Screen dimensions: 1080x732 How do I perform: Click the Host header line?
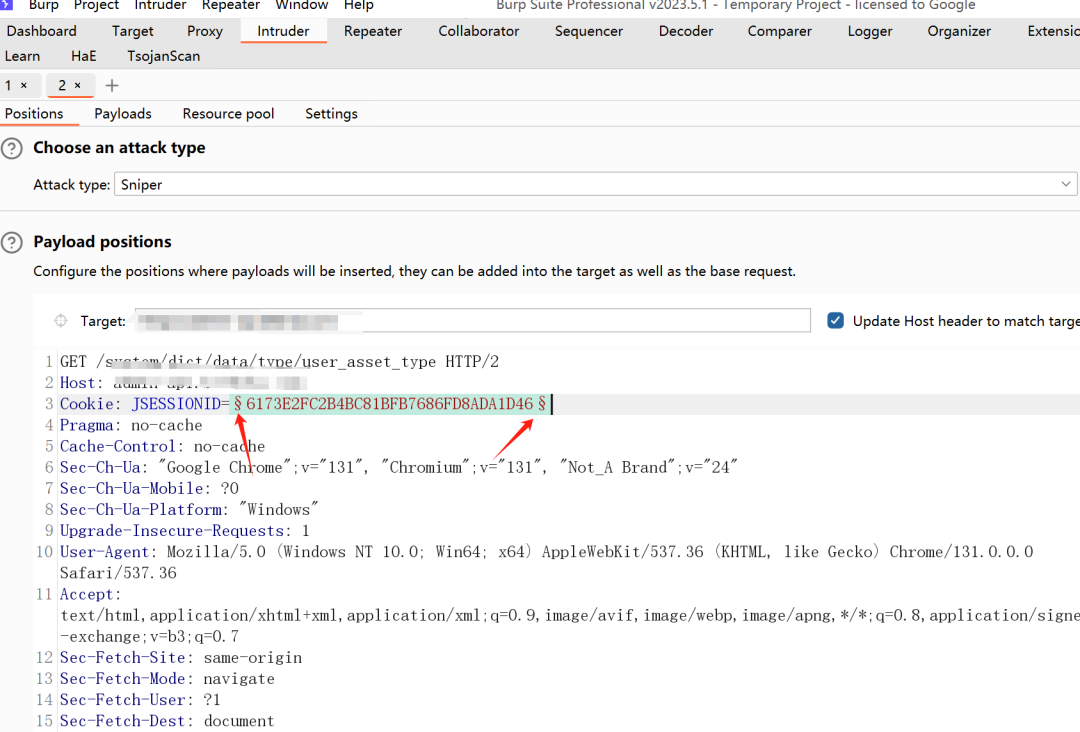click(x=183, y=383)
